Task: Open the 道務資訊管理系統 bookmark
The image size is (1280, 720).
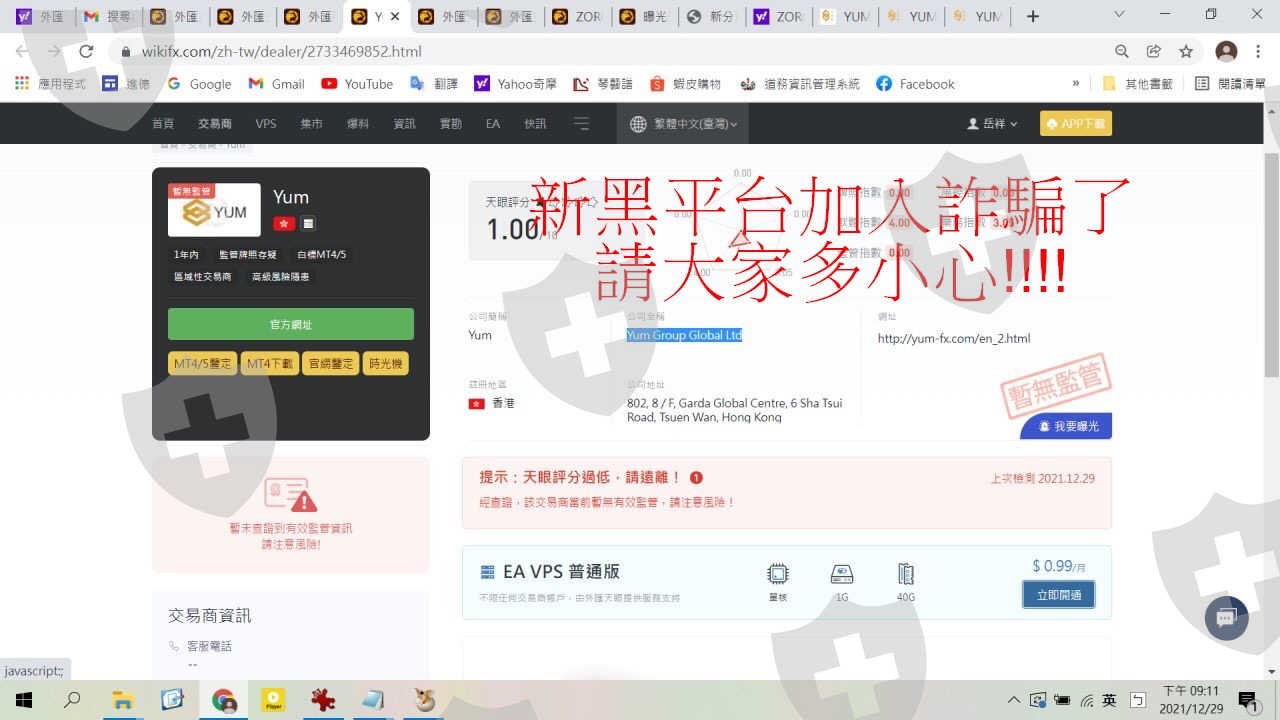Action: [x=800, y=84]
